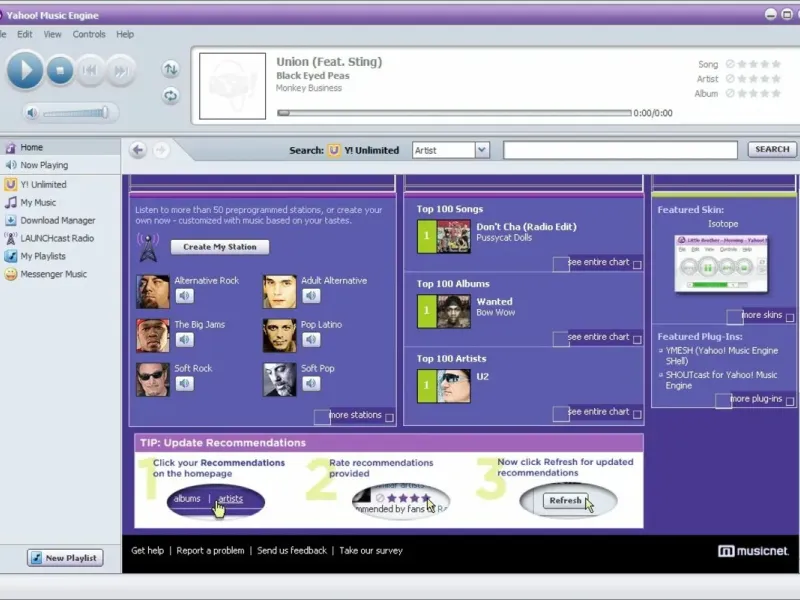Skip to previous track button
Screen dimensions: 800x600
(x=90, y=70)
